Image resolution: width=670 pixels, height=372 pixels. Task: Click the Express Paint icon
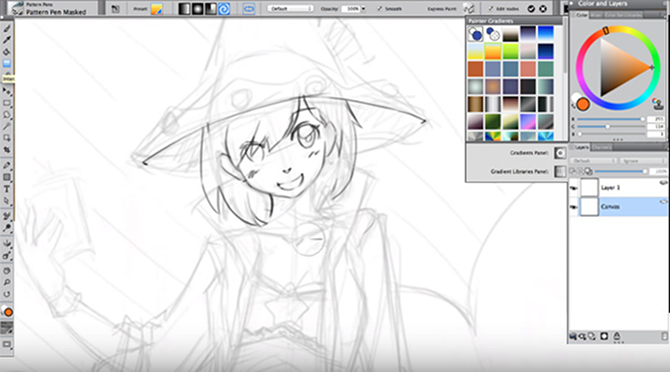pyautogui.click(x=469, y=9)
